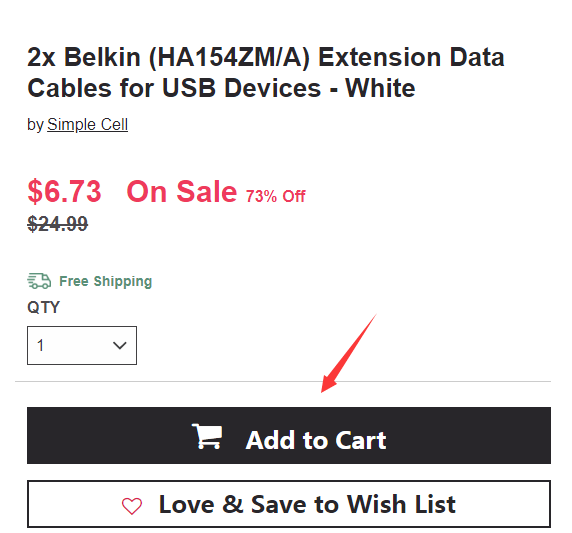Image resolution: width=572 pixels, height=533 pixels.
Task: Click the shopping cart icon
Action: pyautogui.click(x=207, y=436)
